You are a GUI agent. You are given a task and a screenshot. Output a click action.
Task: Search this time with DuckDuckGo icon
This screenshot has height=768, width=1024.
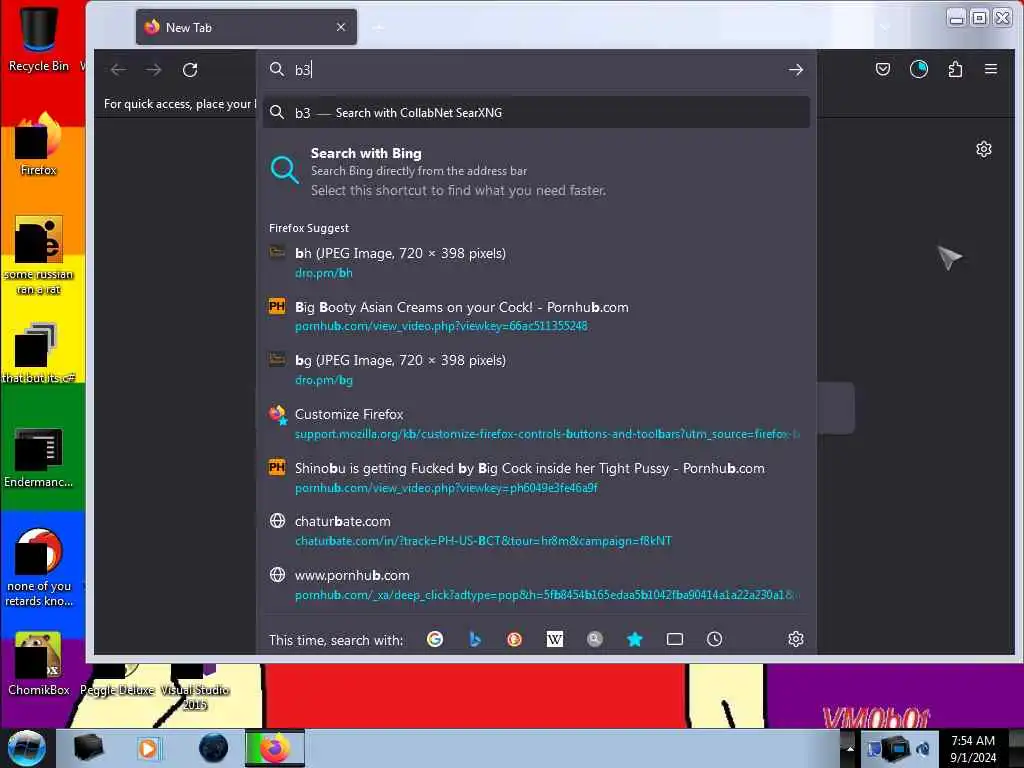coord(515,639)
